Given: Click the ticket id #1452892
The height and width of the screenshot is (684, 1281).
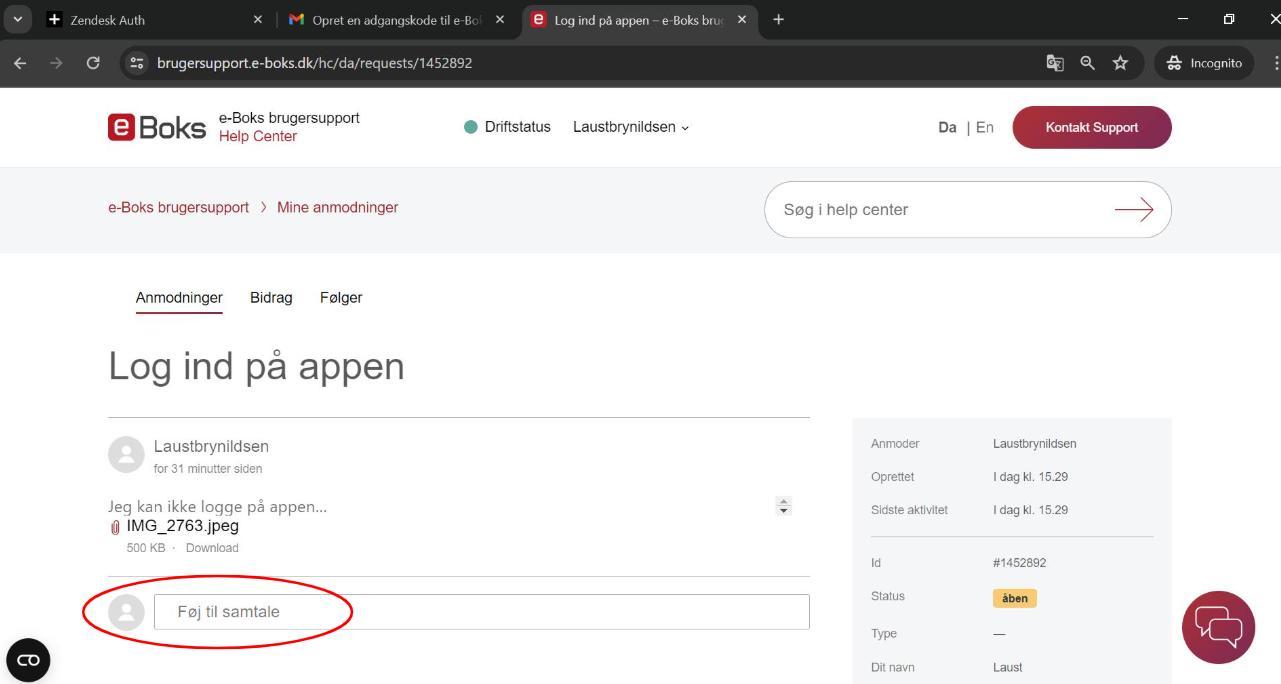Looking at the screenshot, I should click(x=1019, y=563).
